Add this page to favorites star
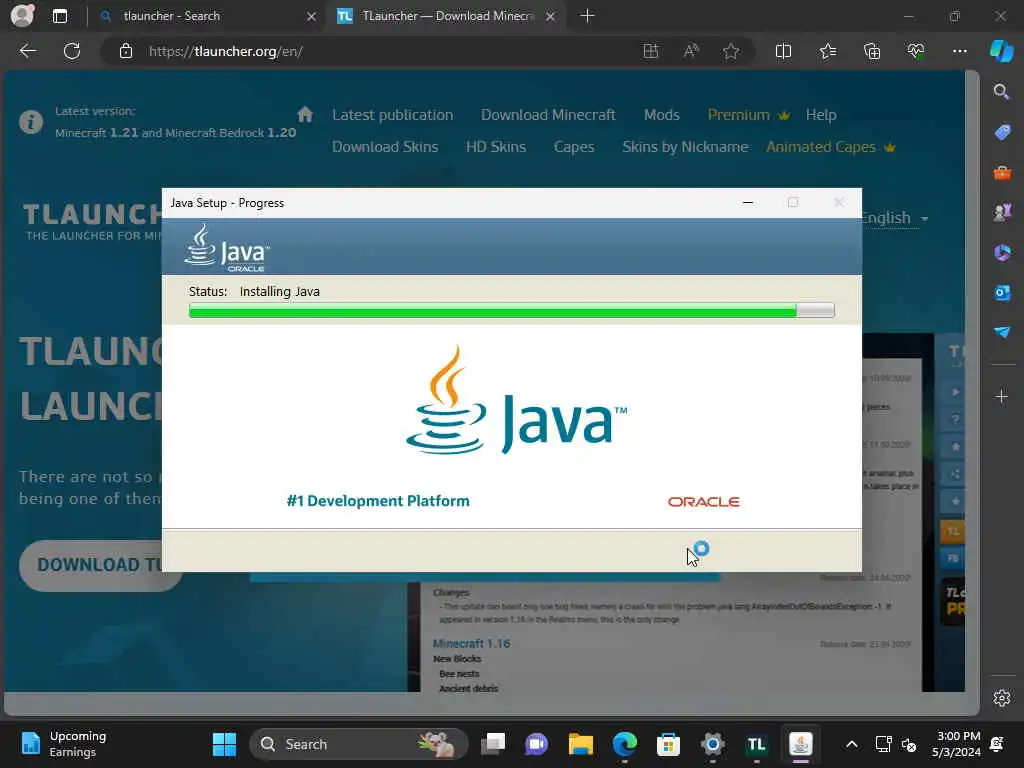Viewport: 1024px width, 768px height. point(731,51)
